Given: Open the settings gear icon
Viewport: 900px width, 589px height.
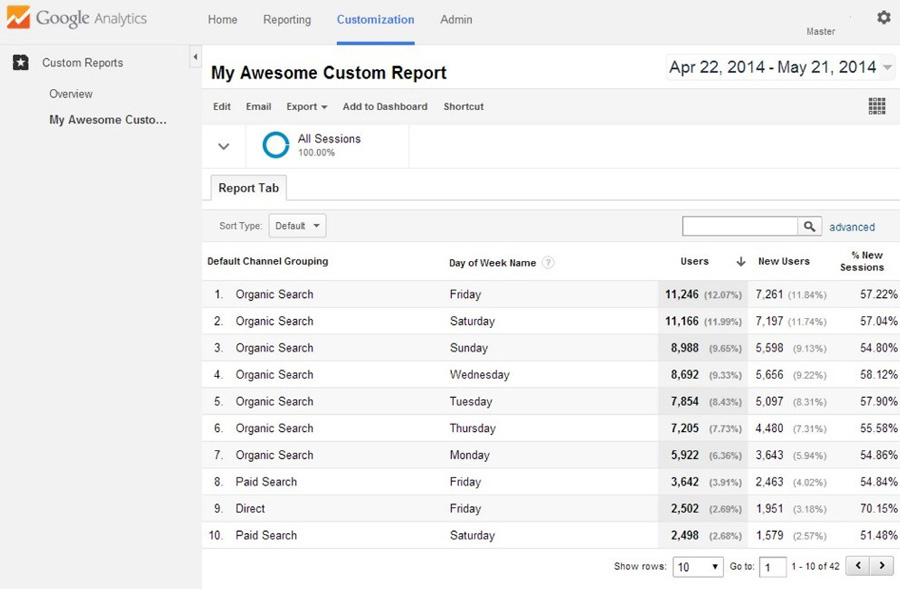Looking at the screenshot, I should (x=881, y=17).
